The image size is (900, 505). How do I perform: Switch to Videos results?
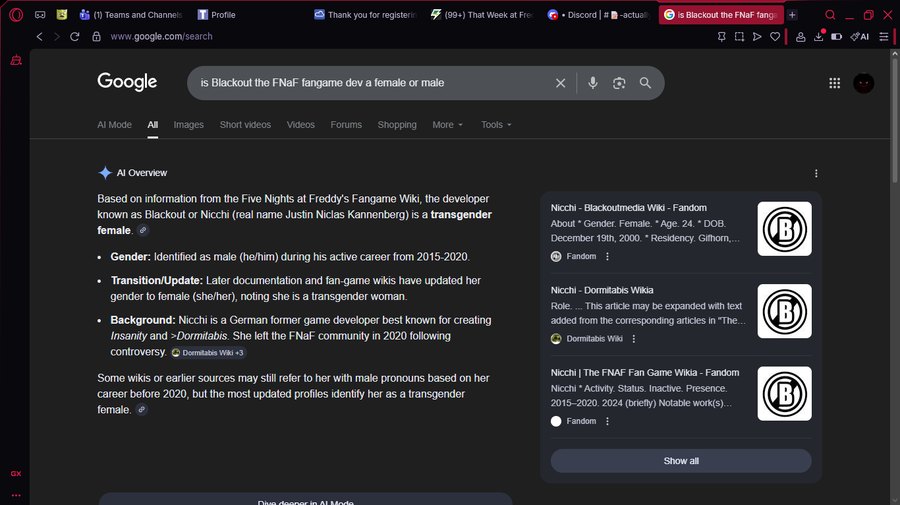(301, 125)
